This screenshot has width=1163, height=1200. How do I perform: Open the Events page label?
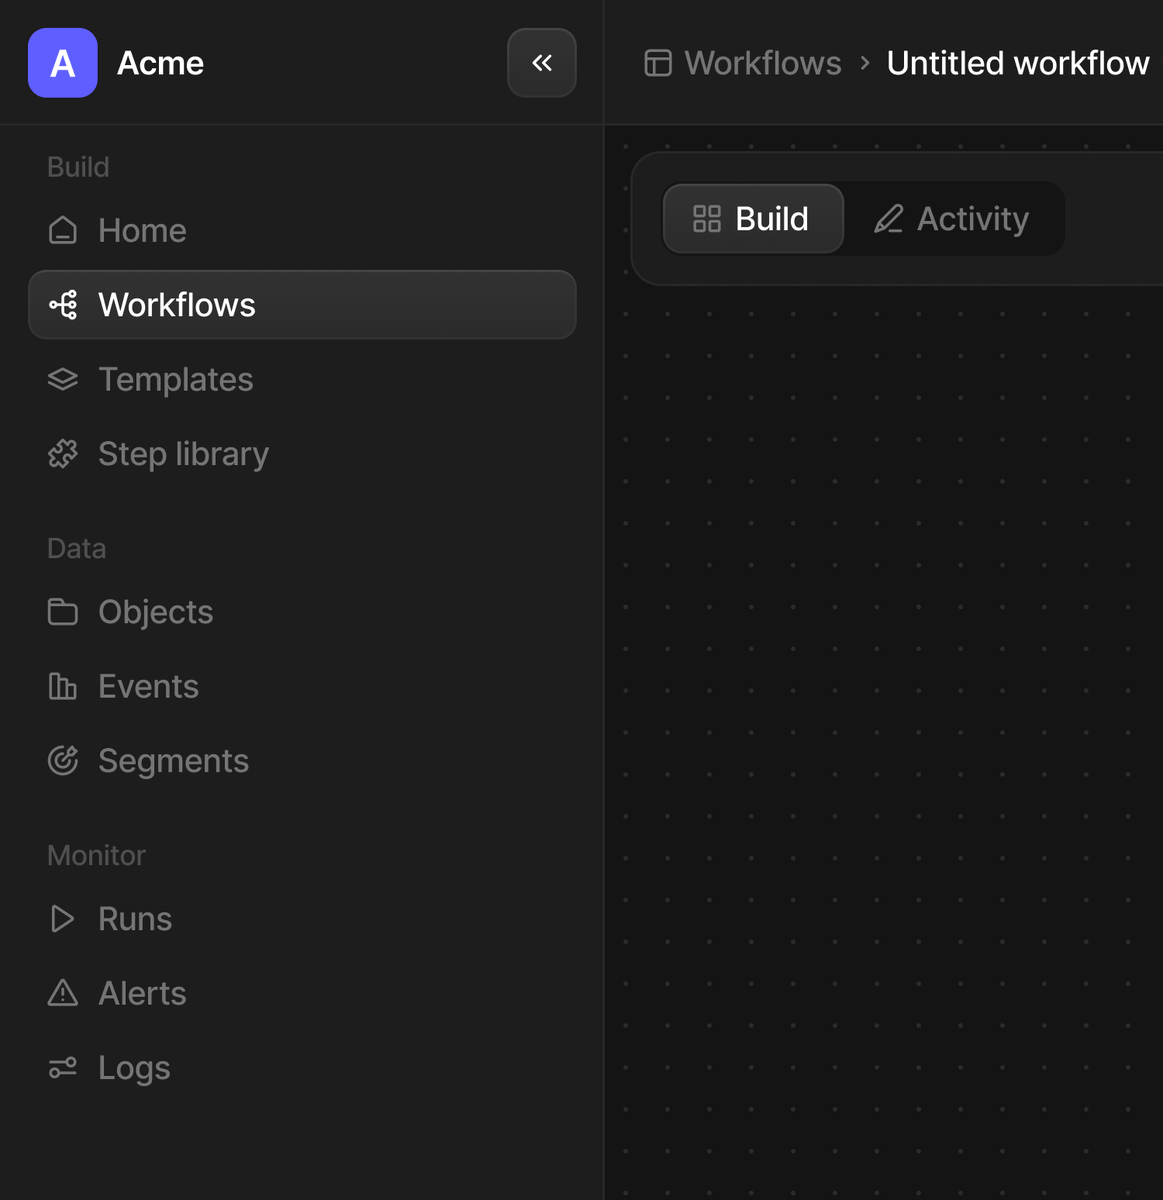pos(149,687)
